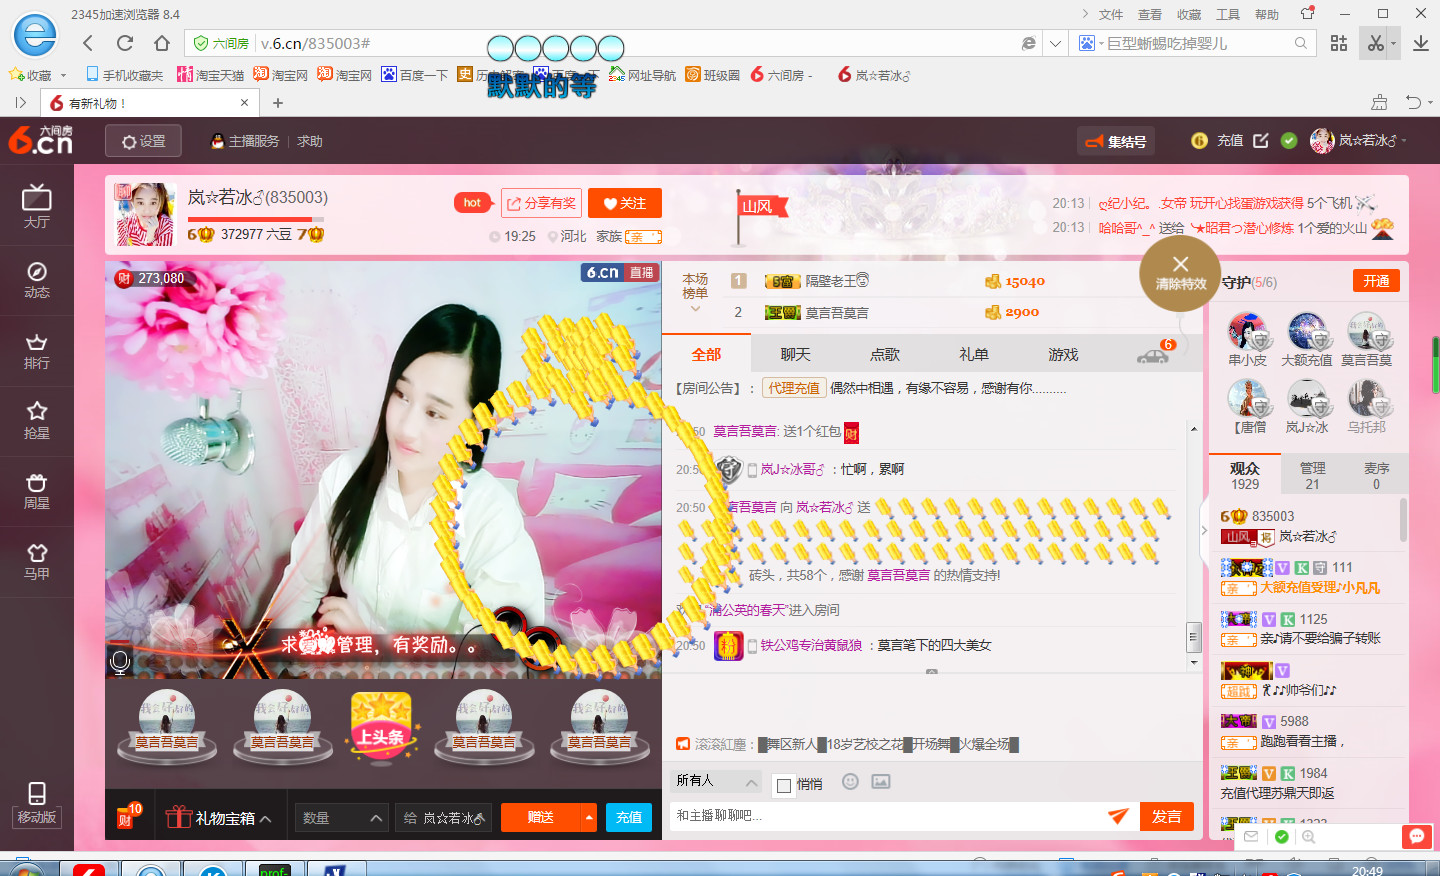
Task: Open the 周星 weekly star sidebar icon
Action: (37, 491)
